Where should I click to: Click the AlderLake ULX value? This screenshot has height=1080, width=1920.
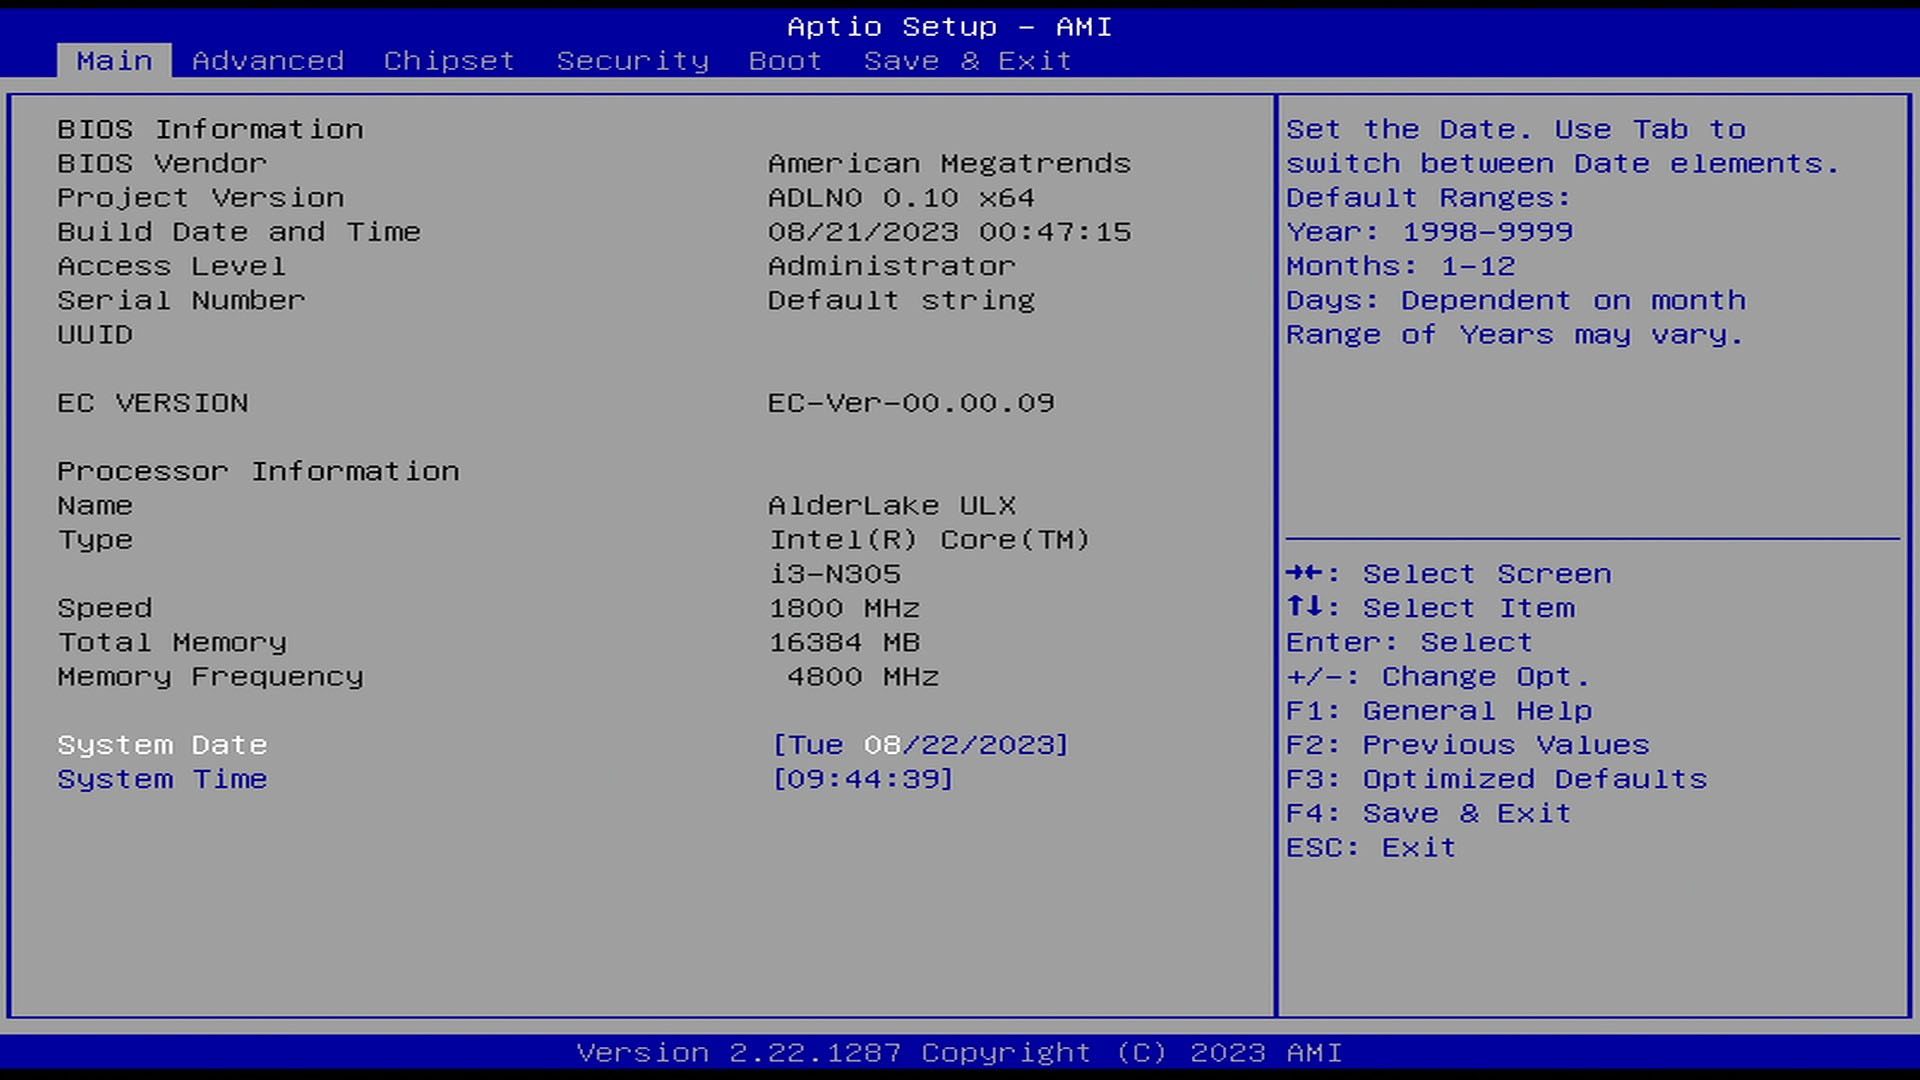click(x=892, y=505)
